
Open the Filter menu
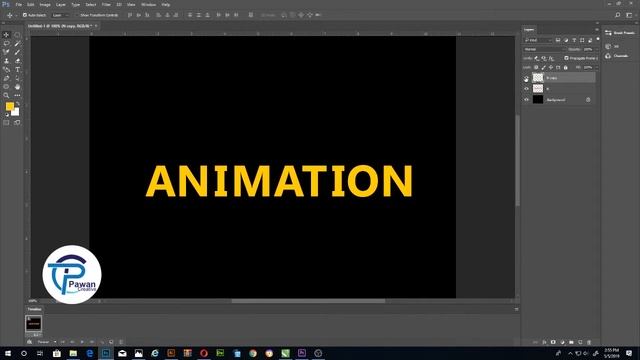[x=106, y=4]
